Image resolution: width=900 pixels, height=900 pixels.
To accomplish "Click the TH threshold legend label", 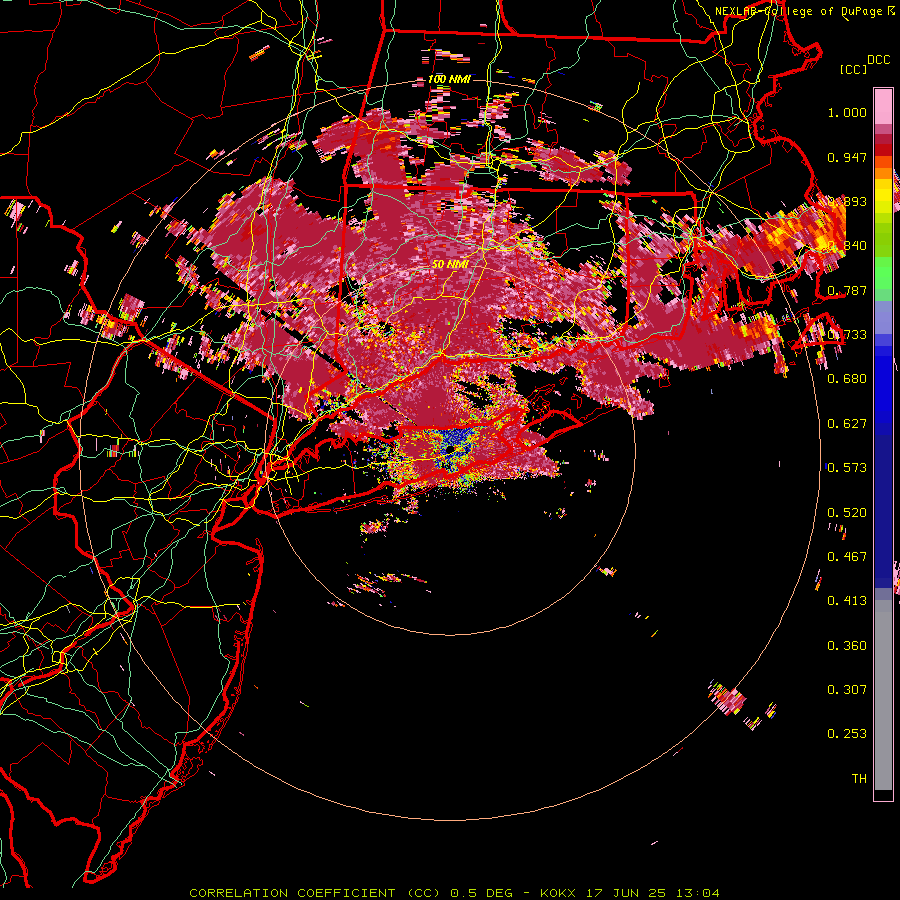I will point(859,779).
